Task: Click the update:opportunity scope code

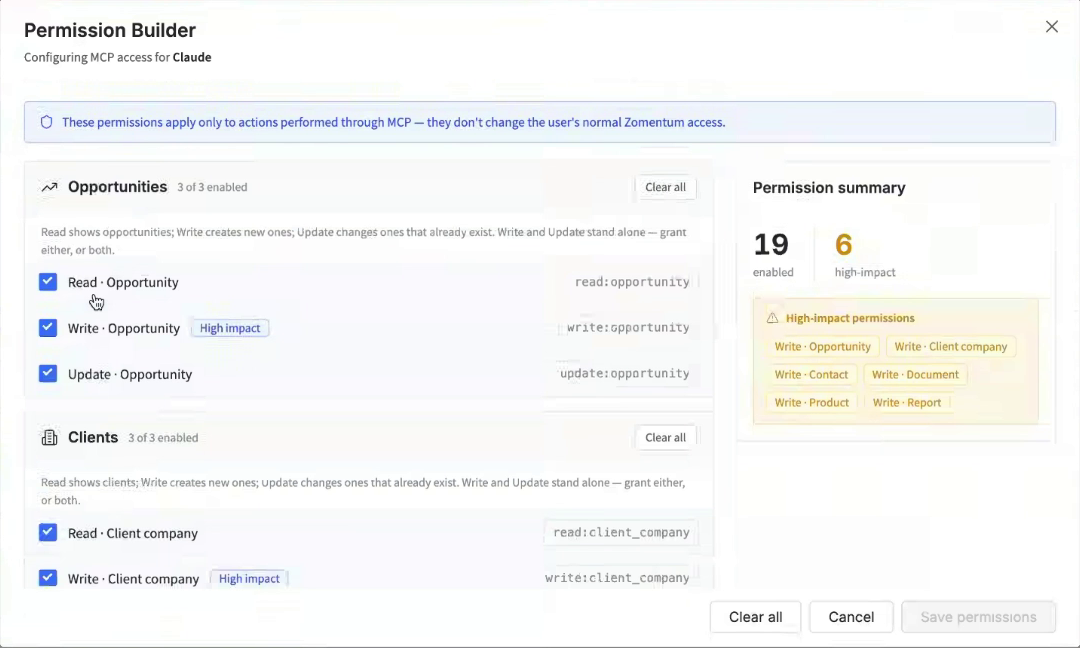Action: (624, 373)
